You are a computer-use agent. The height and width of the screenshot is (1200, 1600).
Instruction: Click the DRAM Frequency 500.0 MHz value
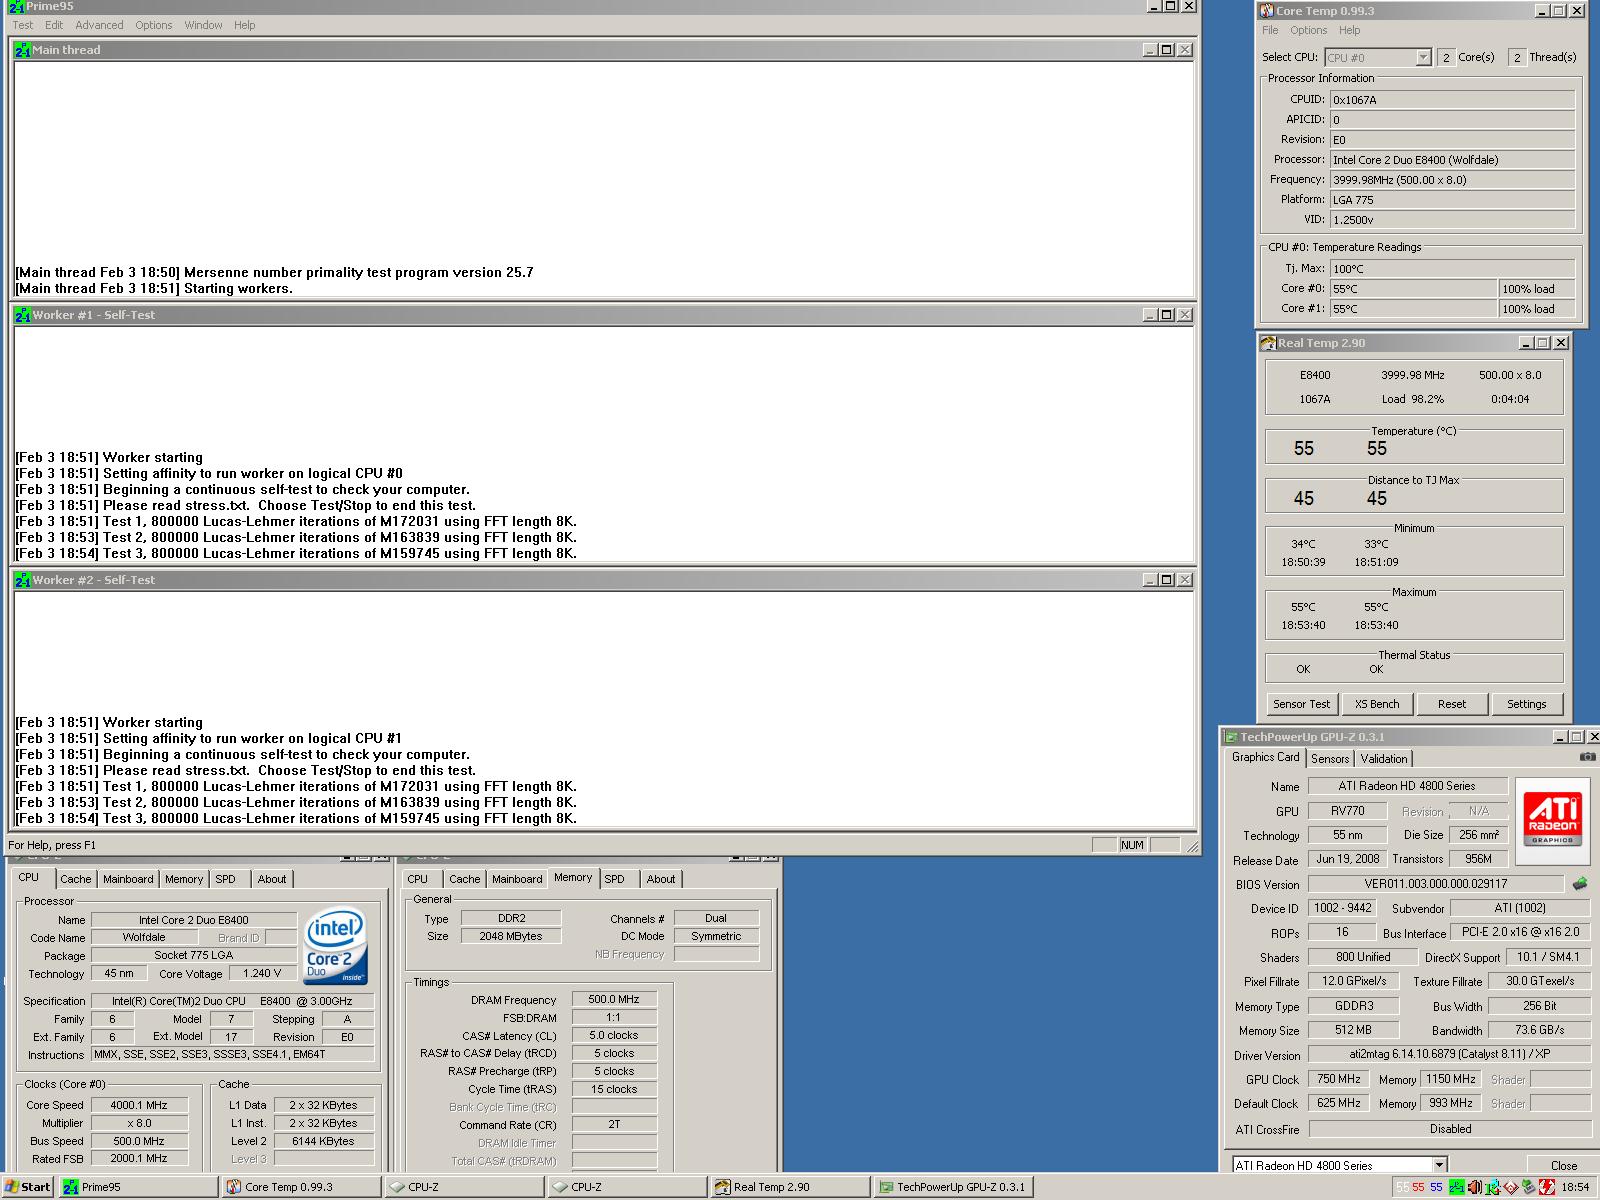pos(614,999)
